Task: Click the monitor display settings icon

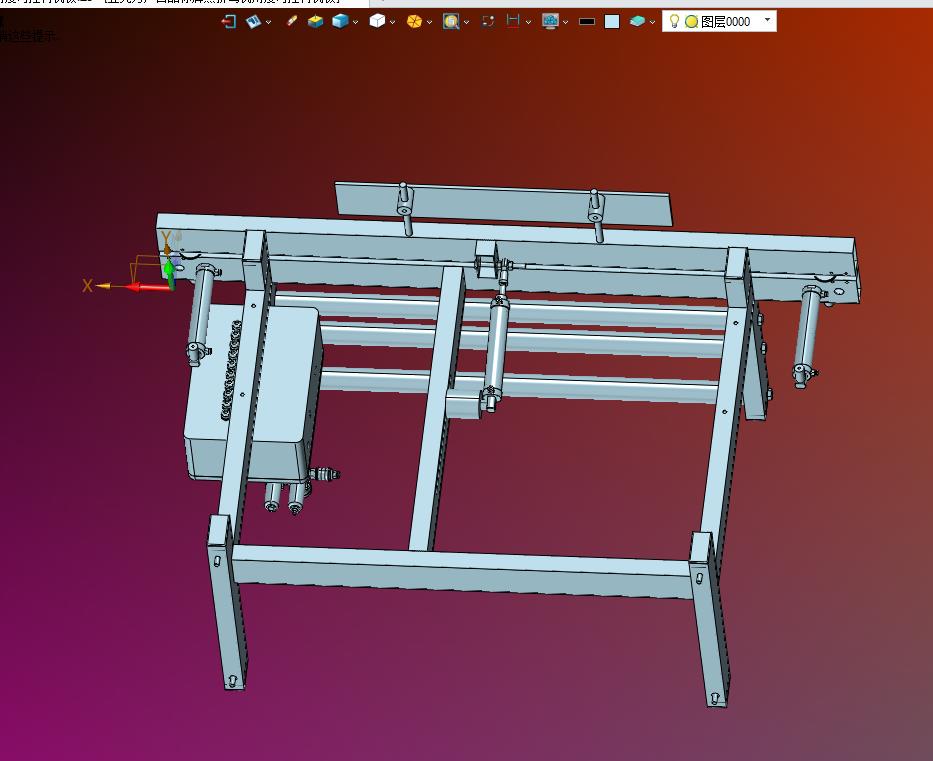Action: point(550,21)
